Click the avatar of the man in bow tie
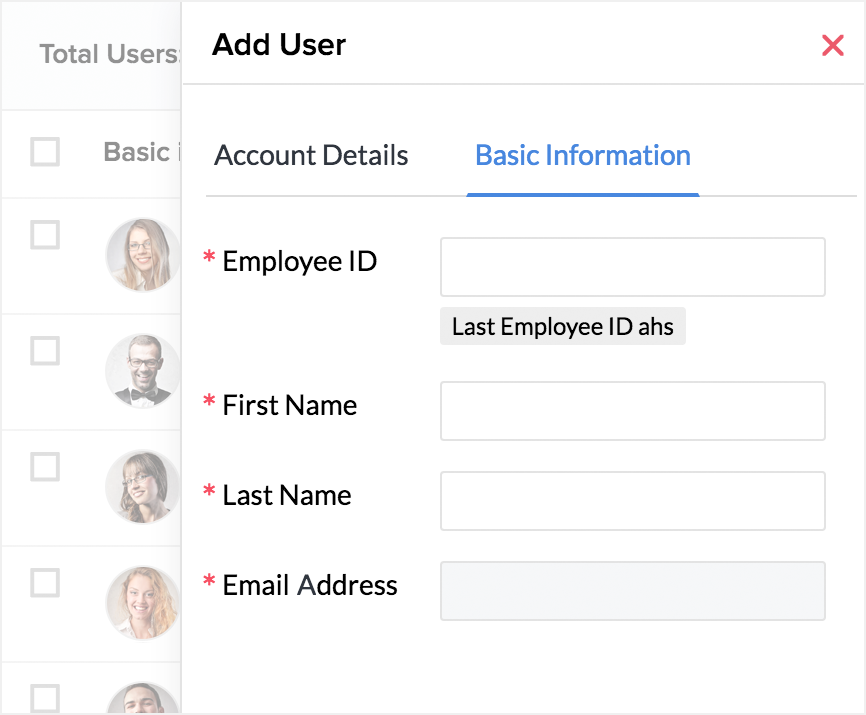The width and height of the screenshot is (866, 715). pyautogui.click(x=143, y=371)
